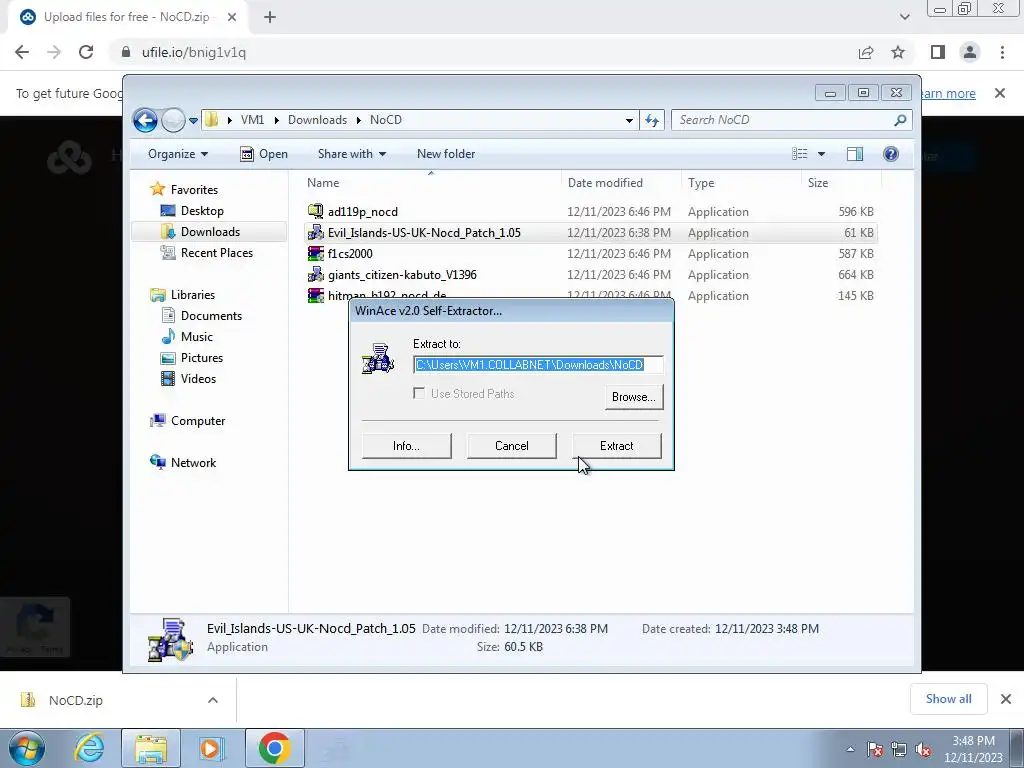Image resolution: width=1024 pixels, height=768 pixels.
Task: Open Documents library in navigation pane
Action: (x=211, y=316)
